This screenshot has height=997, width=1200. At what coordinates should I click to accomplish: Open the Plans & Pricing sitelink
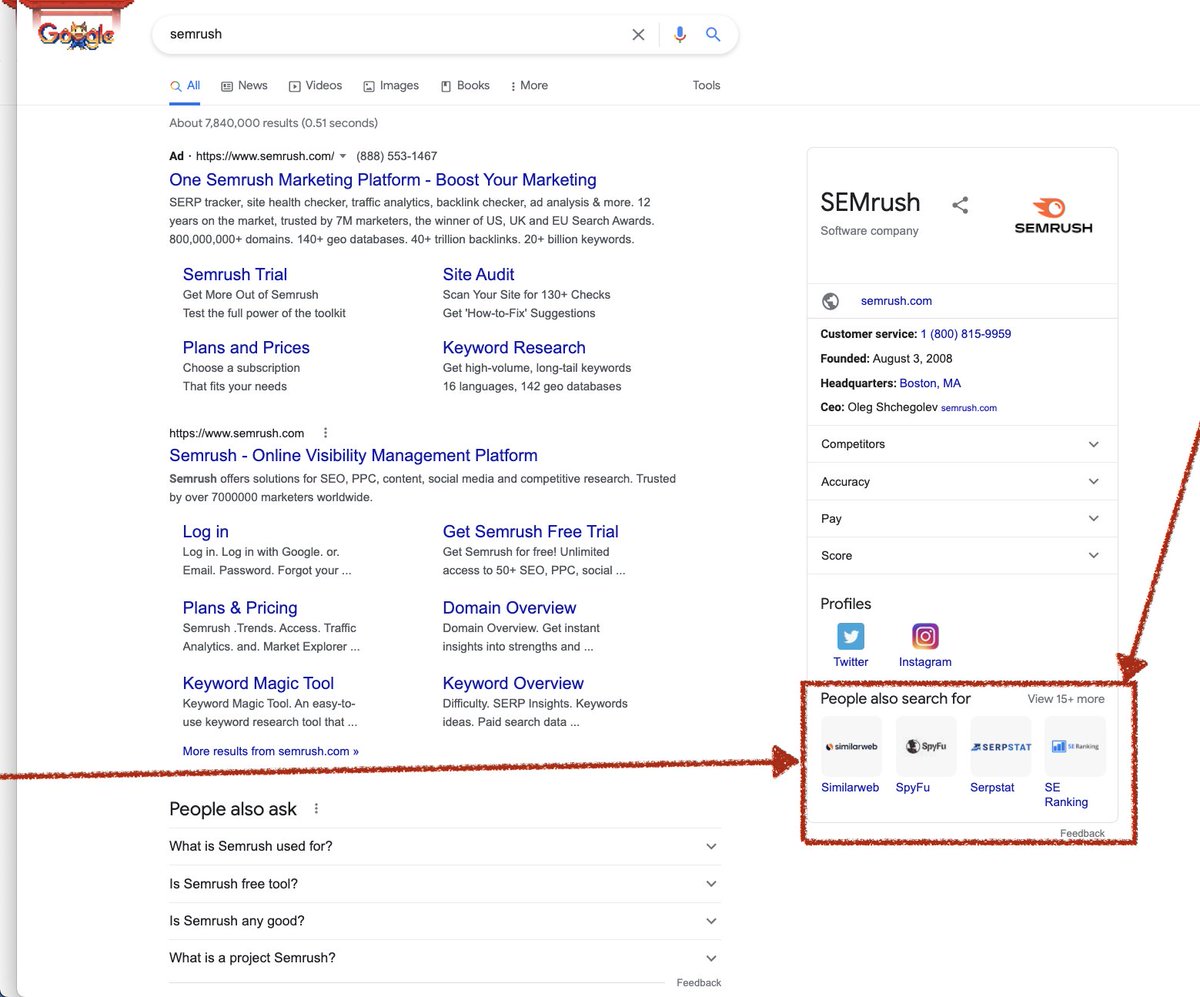tap(240, 607)
